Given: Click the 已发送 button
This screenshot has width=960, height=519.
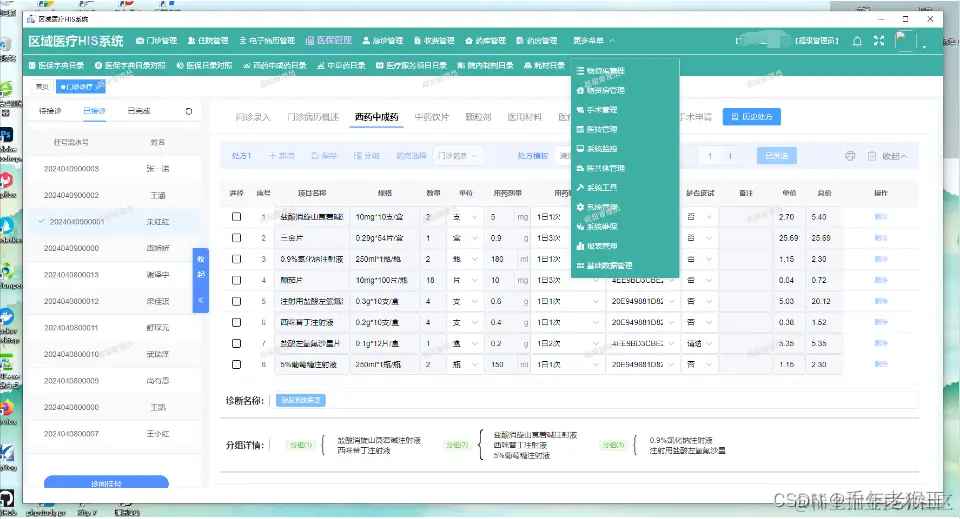Looking at the screenshot, I should click(x=777, y=156).
